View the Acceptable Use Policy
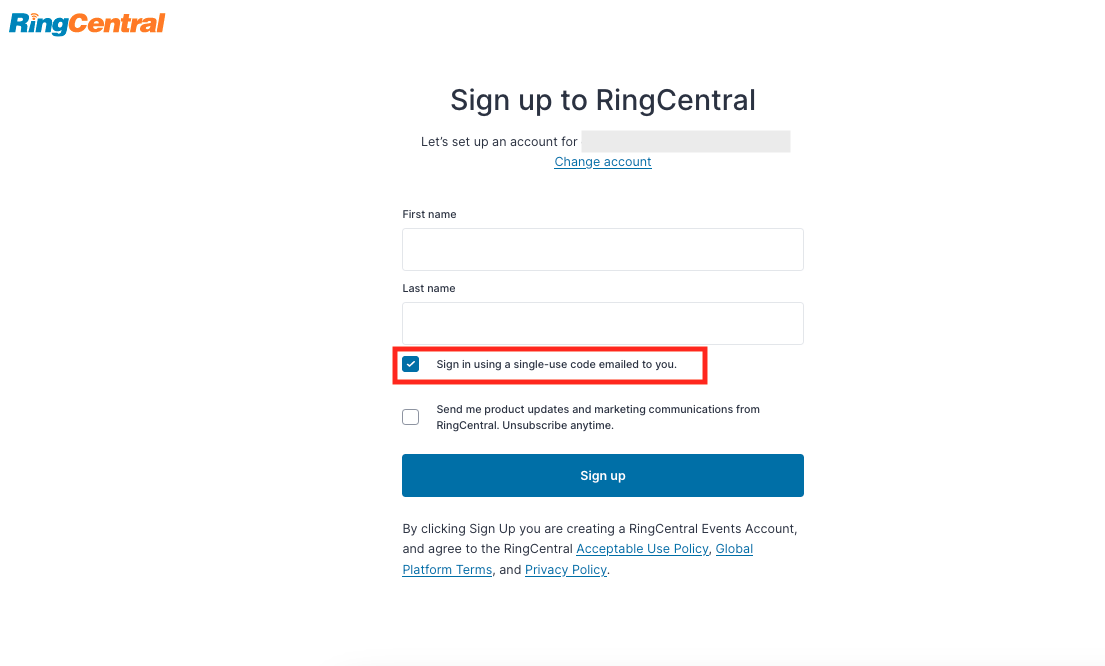This screenshot has width=1105, height=666. [641, 548]
